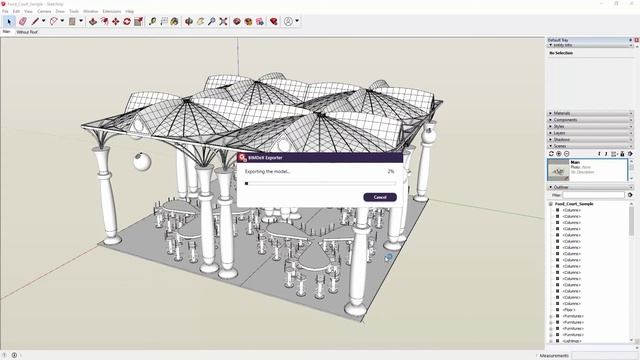Choose the Arc drawing tool
Viewport: 640px width, 360px height.
pyautogui.click(x=53, y=22)
